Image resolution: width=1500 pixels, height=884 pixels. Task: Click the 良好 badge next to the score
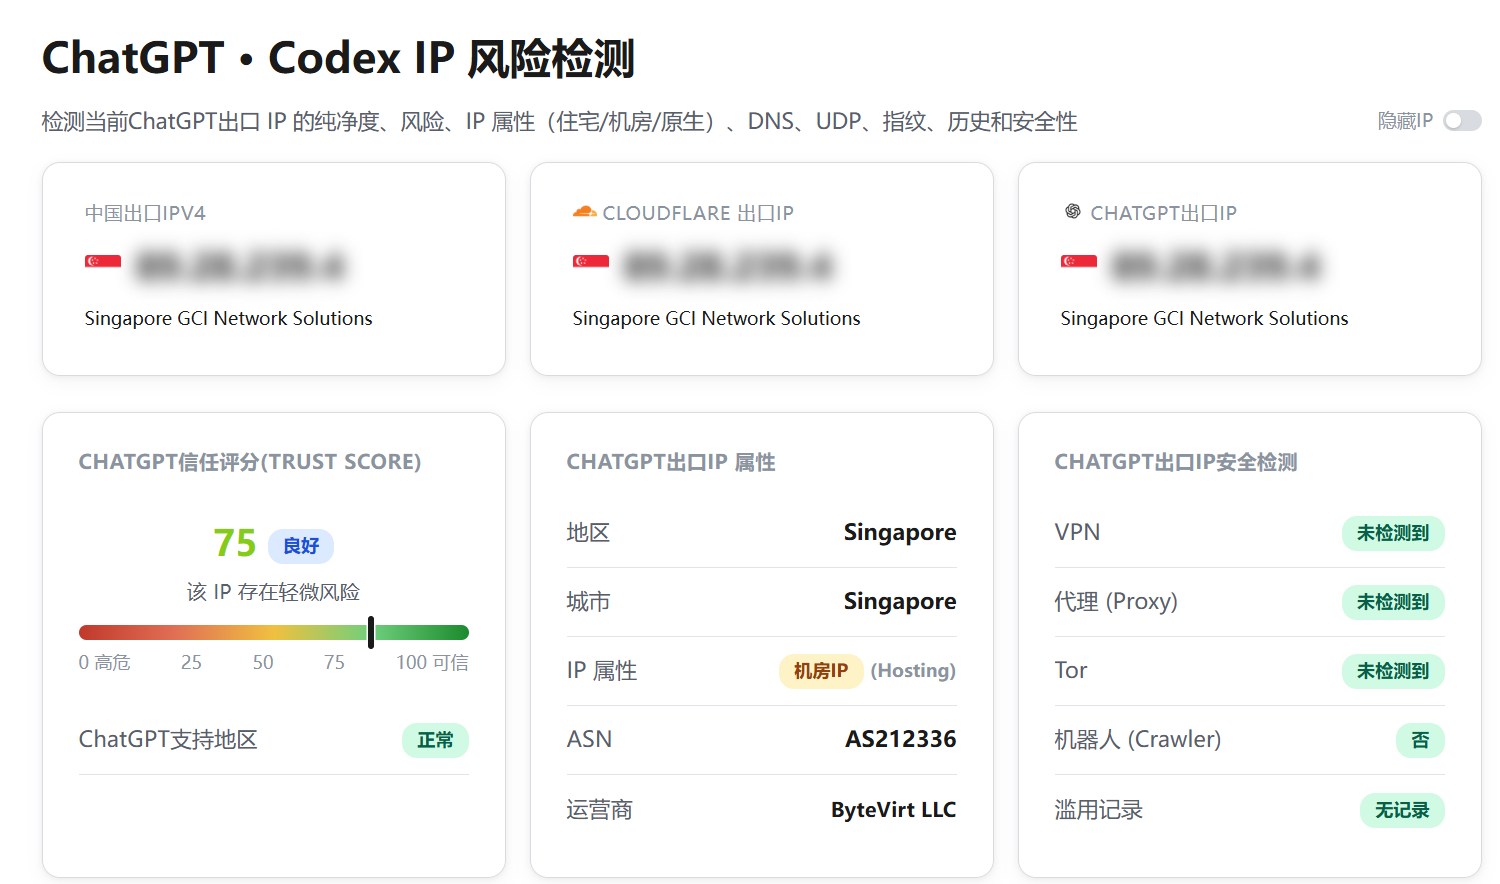point(301,546)
